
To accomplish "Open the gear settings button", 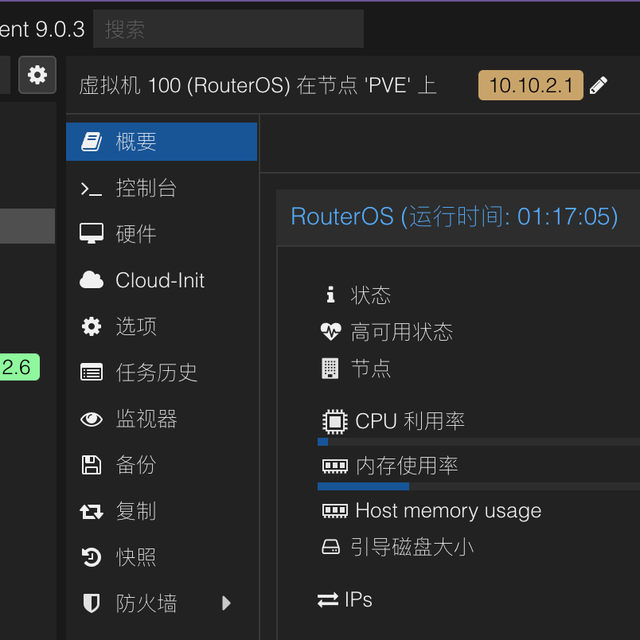I will (37, 75).
